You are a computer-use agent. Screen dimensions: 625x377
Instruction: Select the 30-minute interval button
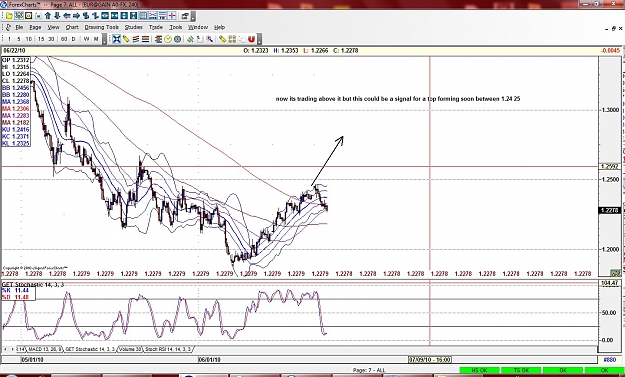tap(51, 39)
